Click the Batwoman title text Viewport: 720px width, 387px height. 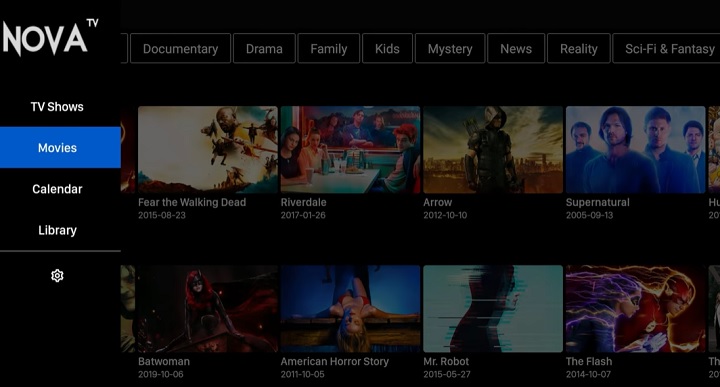[x=164, y=361]
